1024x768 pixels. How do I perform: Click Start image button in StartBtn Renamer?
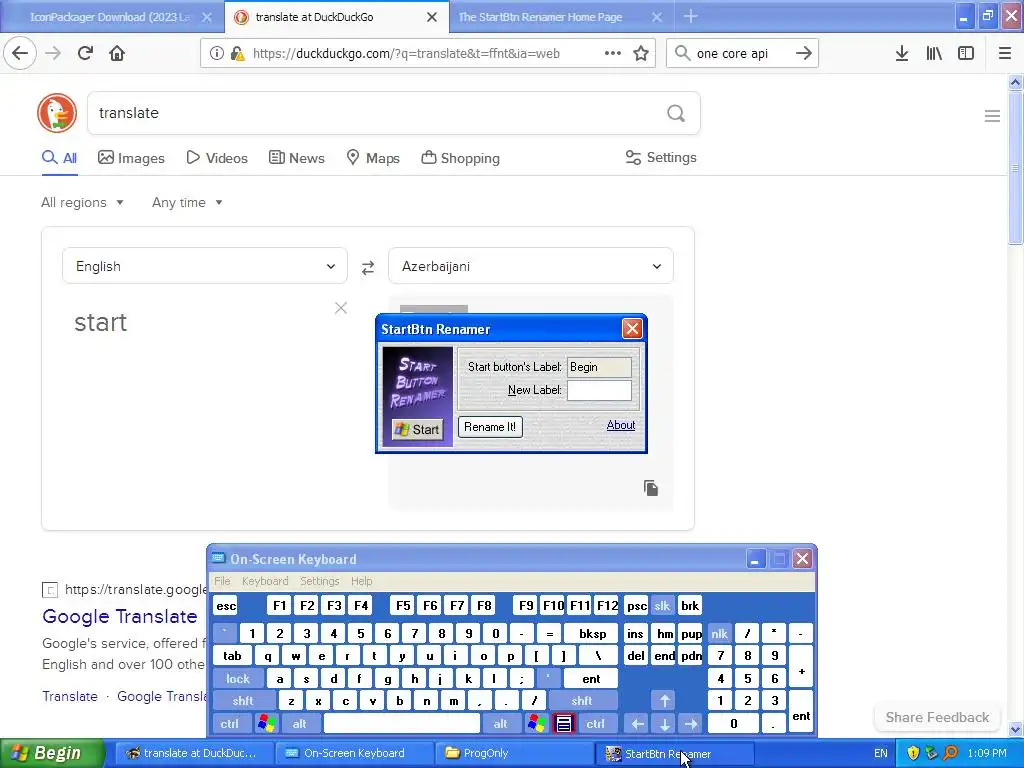point(417,429)
